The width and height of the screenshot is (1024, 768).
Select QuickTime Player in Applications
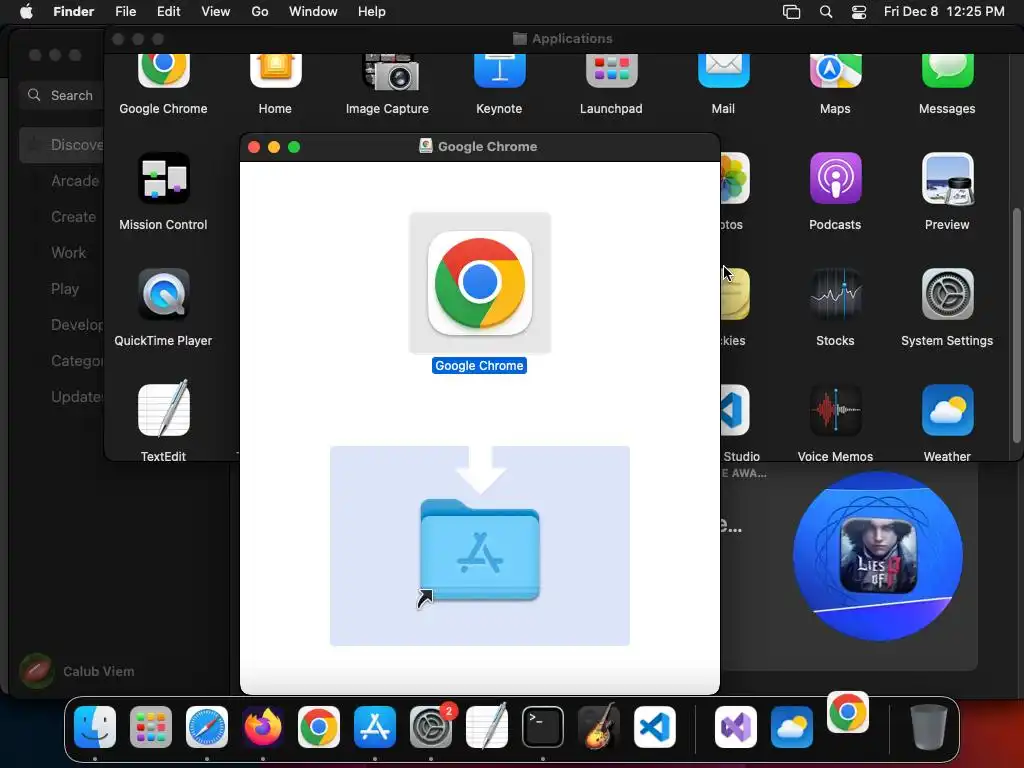coord(163,295)
